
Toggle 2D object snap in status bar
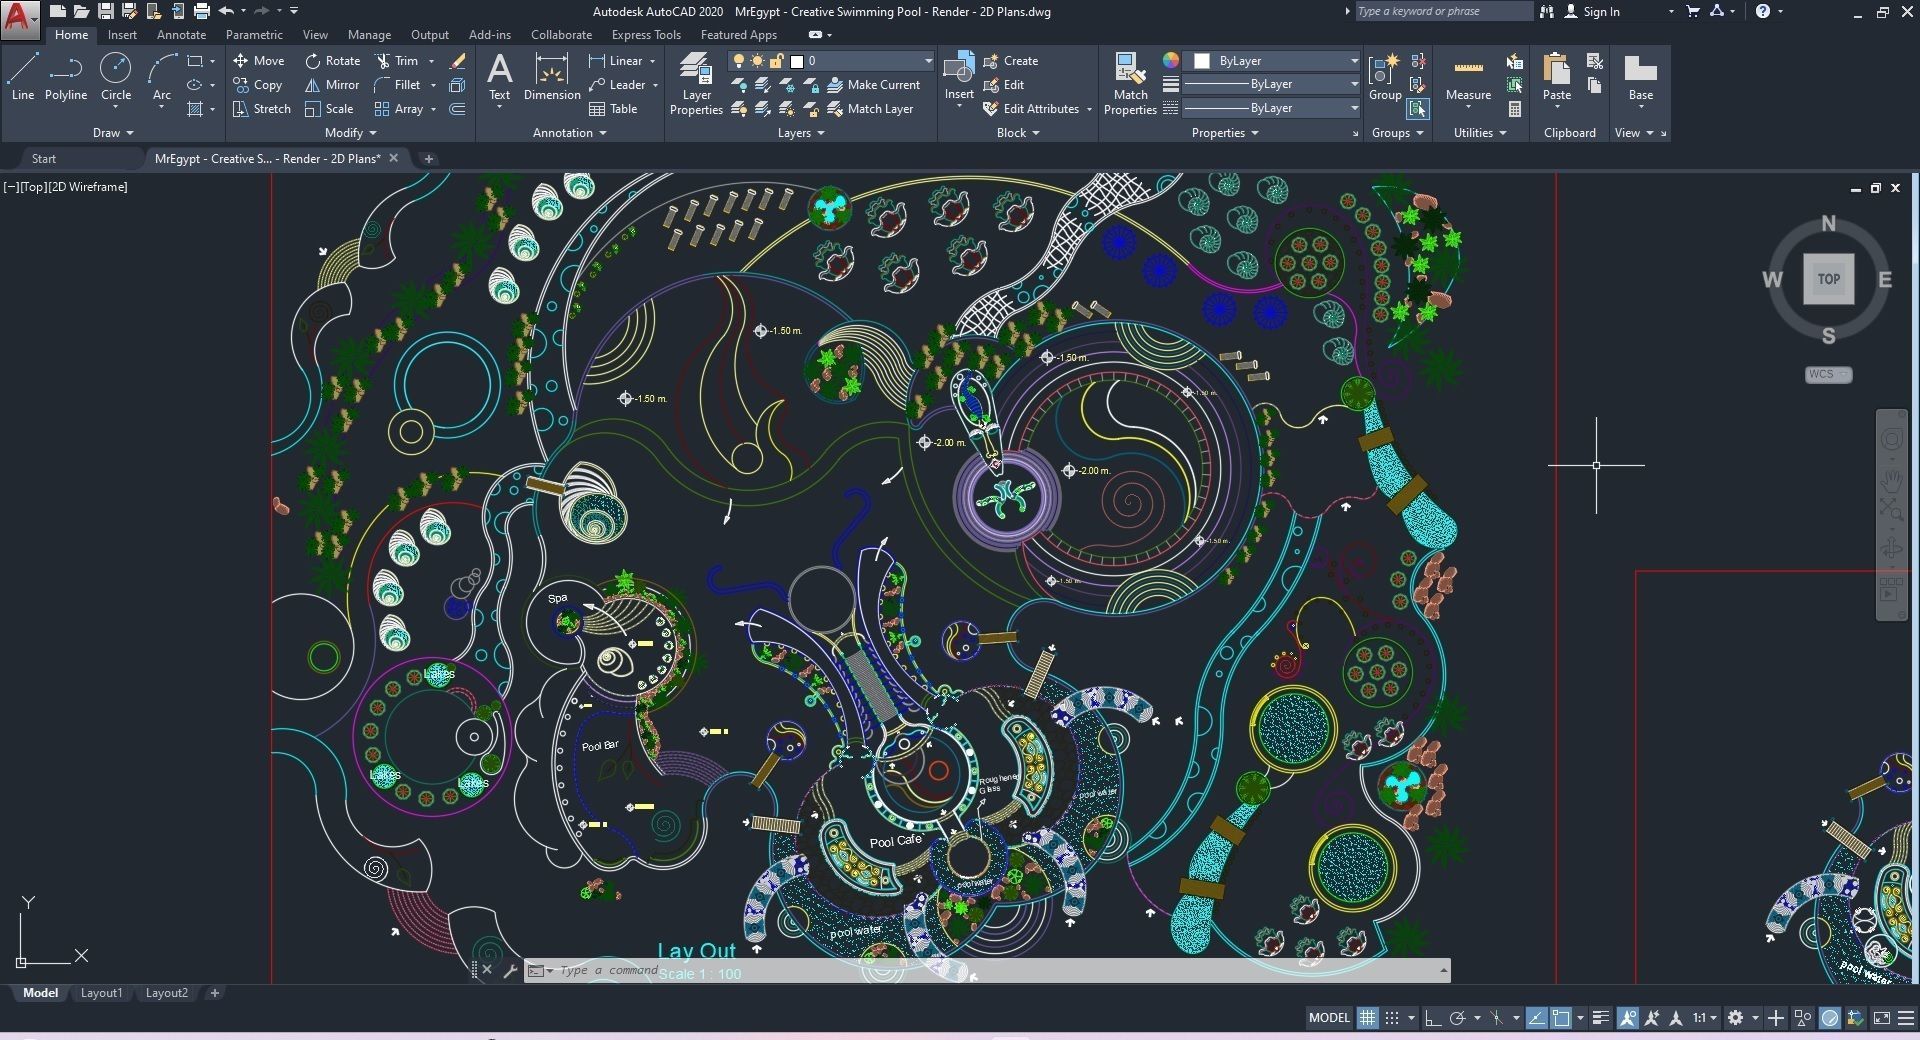pyautogui.click(x=1560, y=1018)
